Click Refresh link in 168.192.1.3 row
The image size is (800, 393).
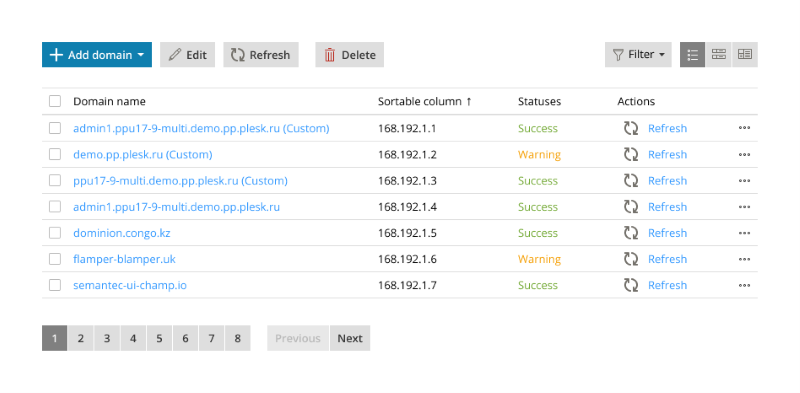(667, 181)
